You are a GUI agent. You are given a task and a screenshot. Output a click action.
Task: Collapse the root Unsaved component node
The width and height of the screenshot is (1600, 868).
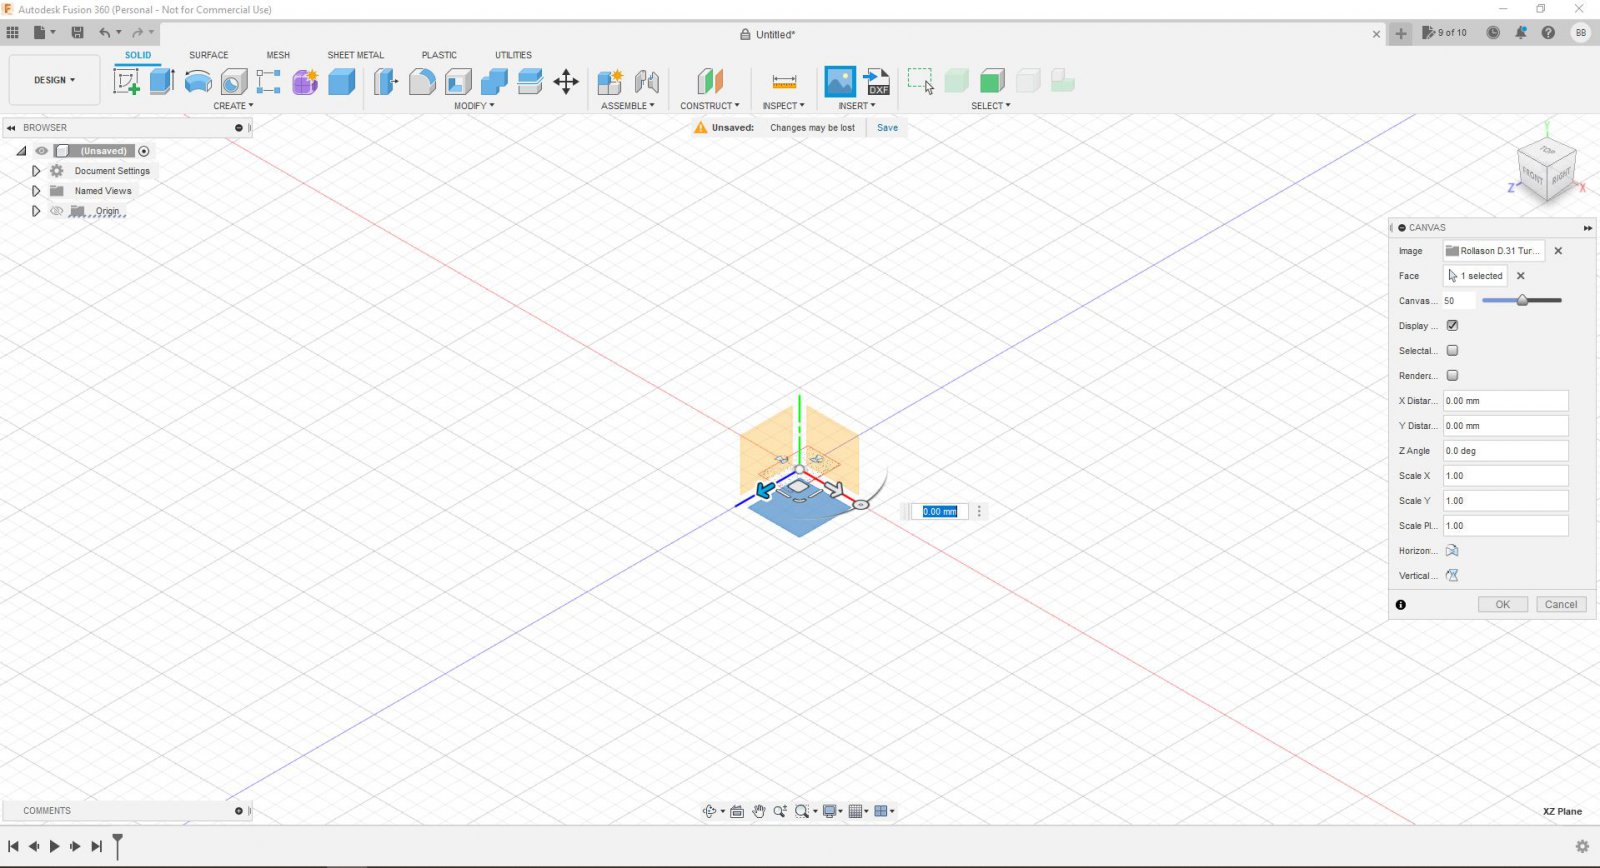(x=21, y=151)
